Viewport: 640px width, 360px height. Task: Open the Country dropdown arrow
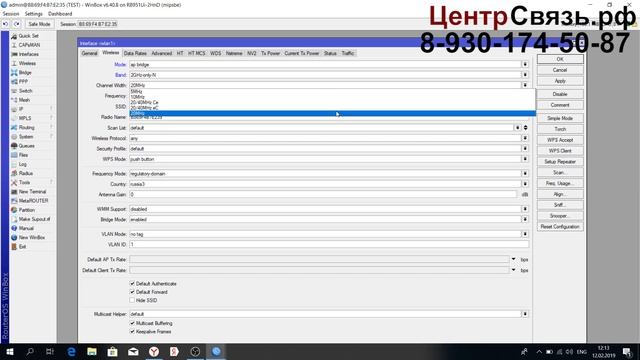(525, 184)
